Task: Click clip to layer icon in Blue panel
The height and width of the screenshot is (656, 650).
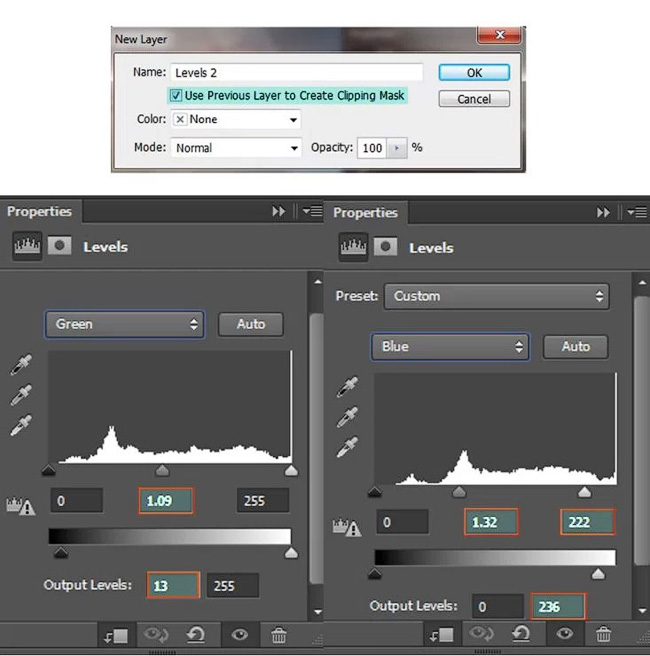Action: [441, 636]
